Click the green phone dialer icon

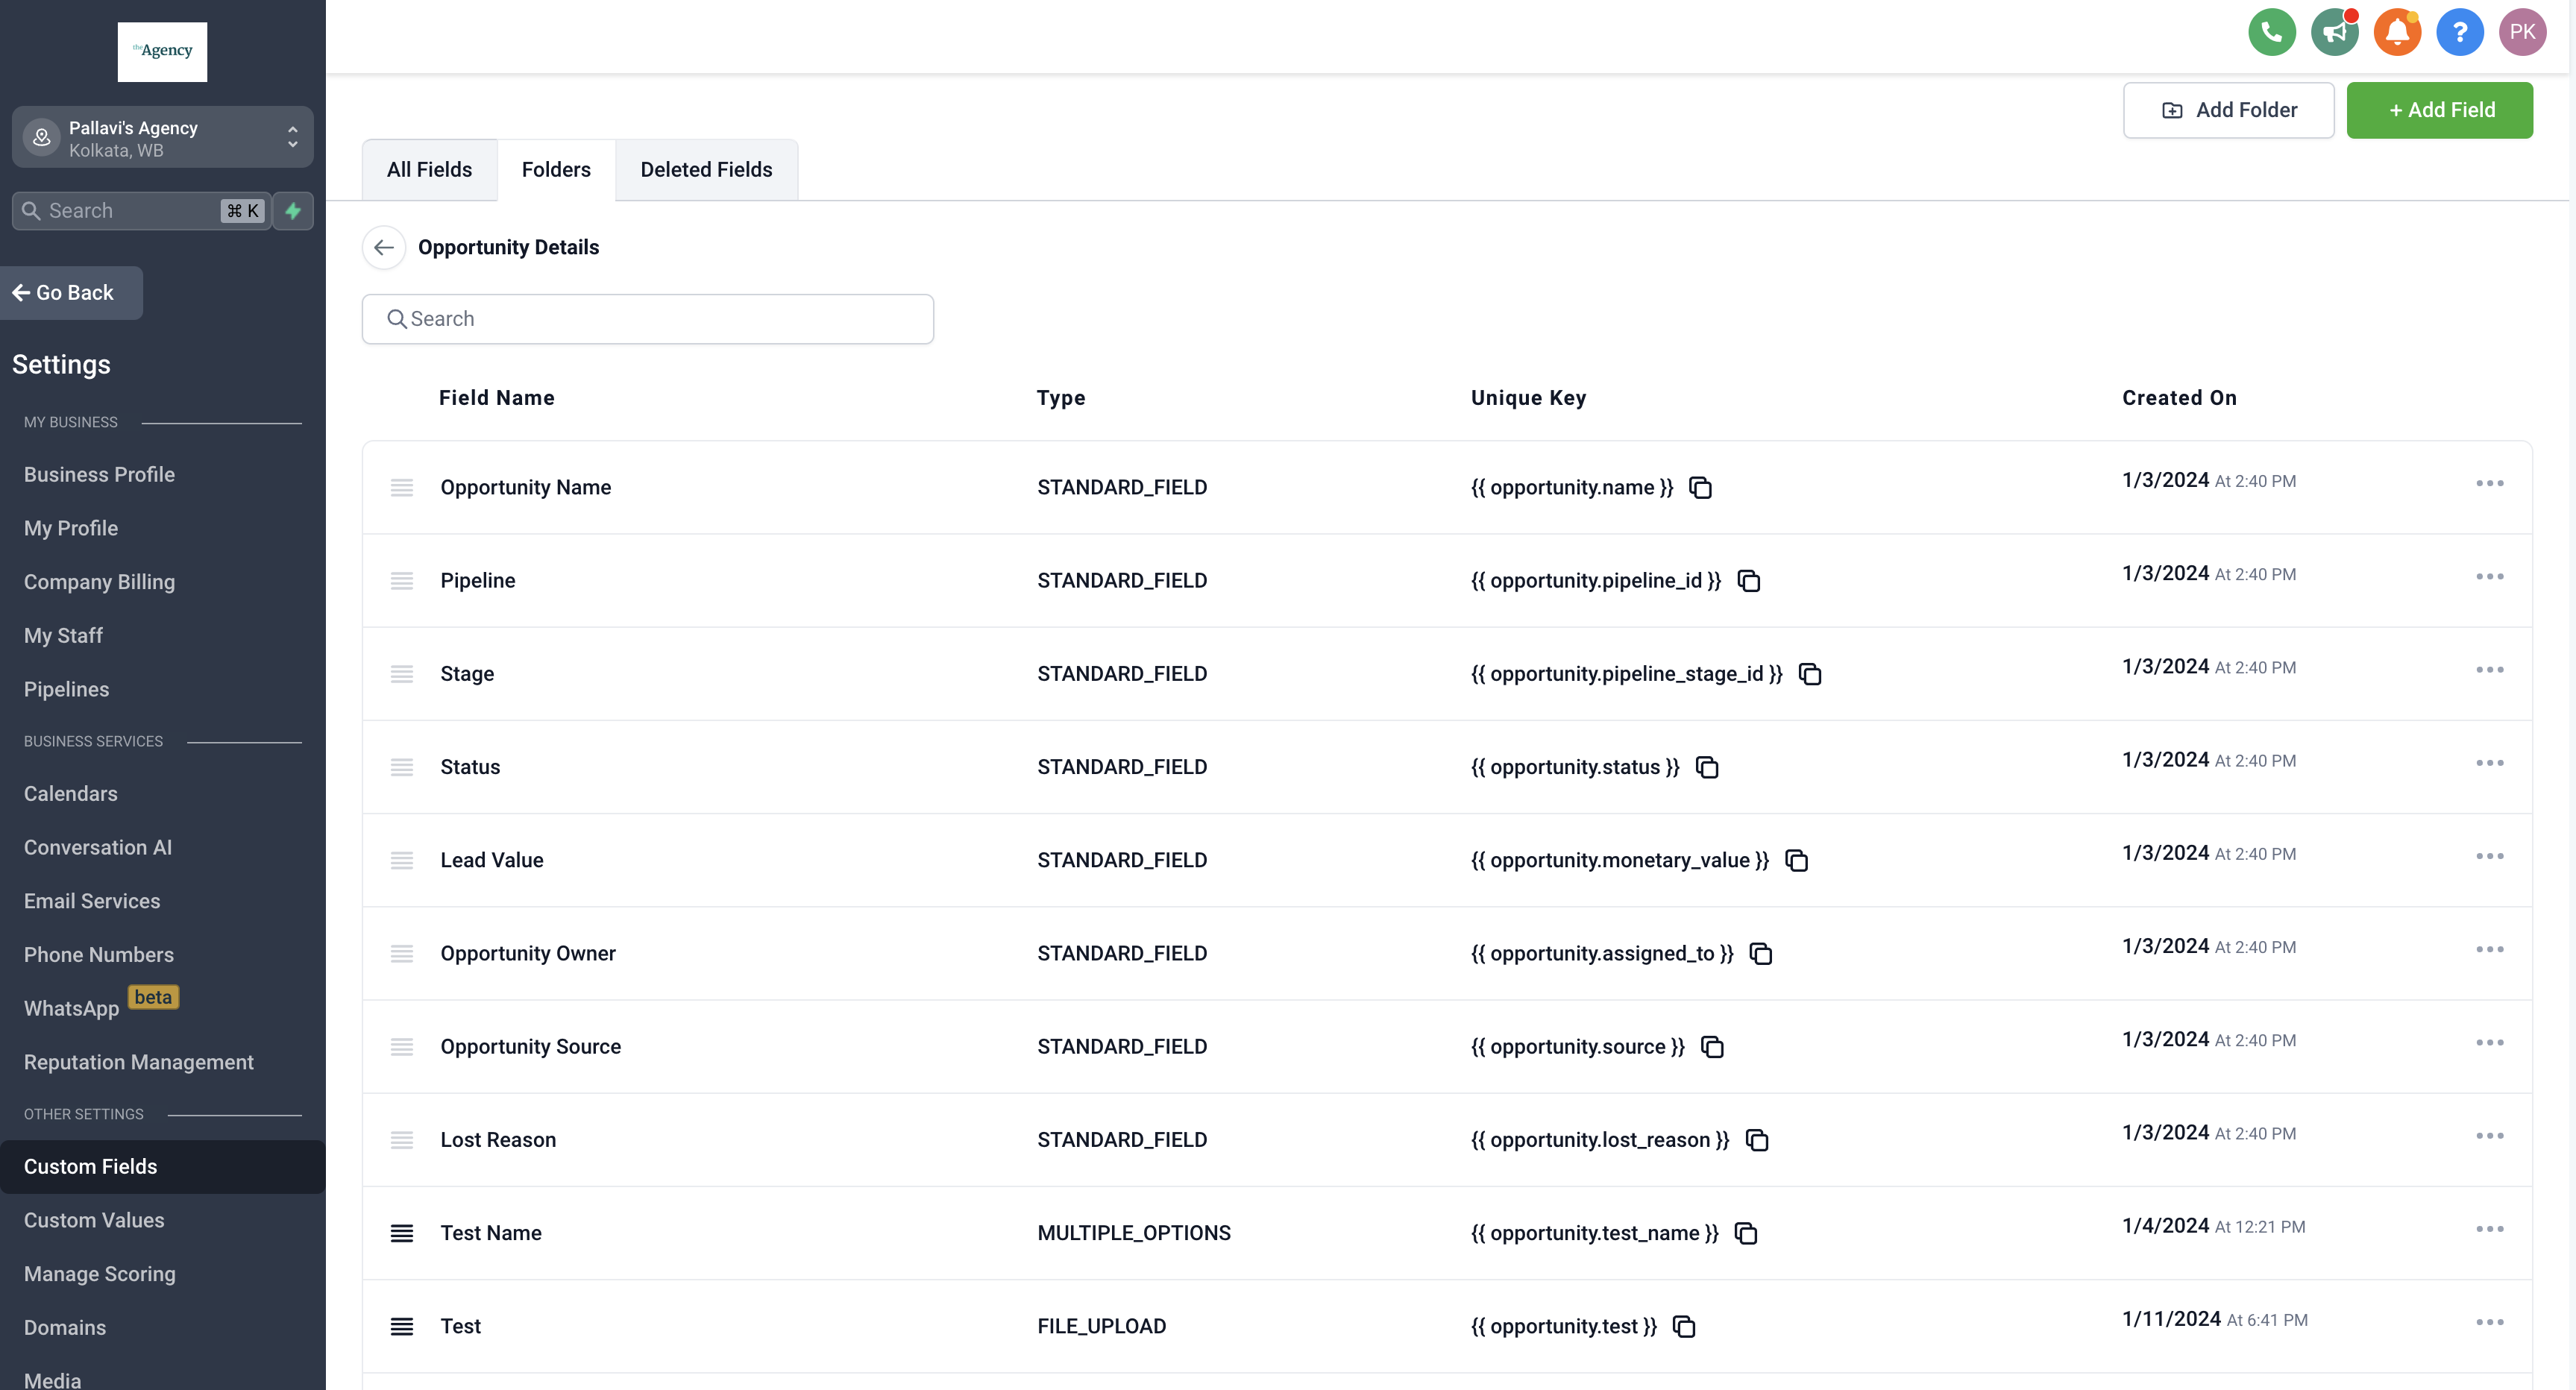point(2271,32)
